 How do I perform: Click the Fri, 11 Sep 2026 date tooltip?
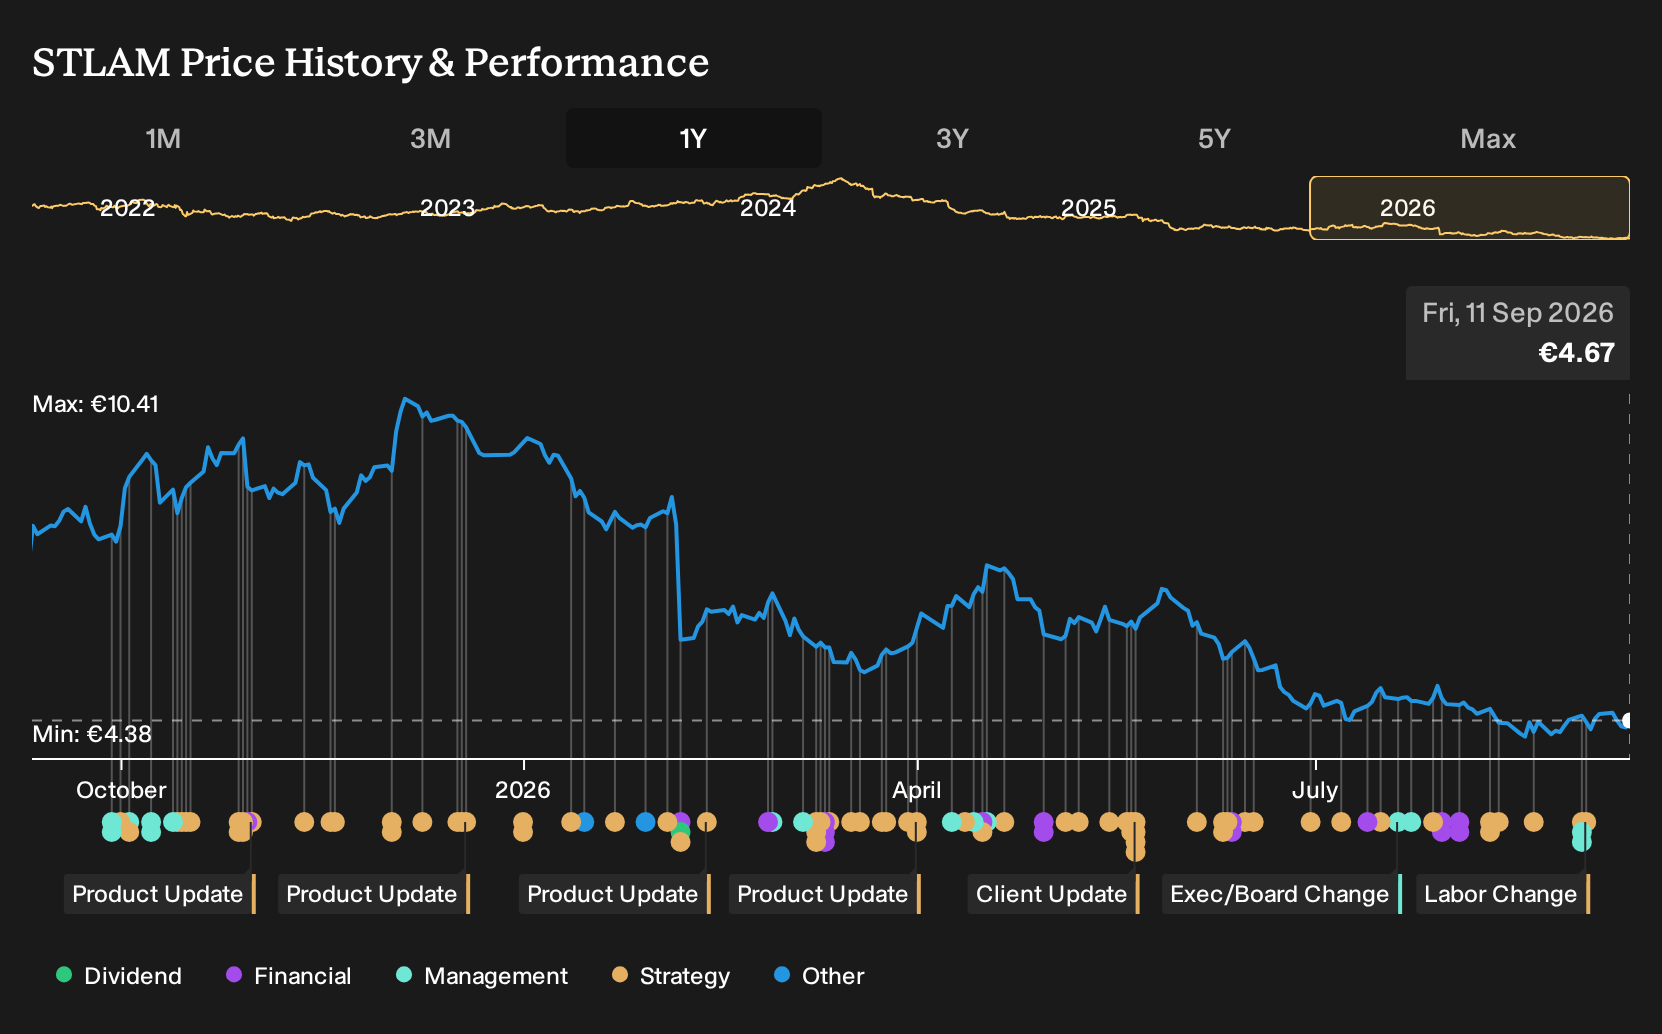(x=1518, y=313)
